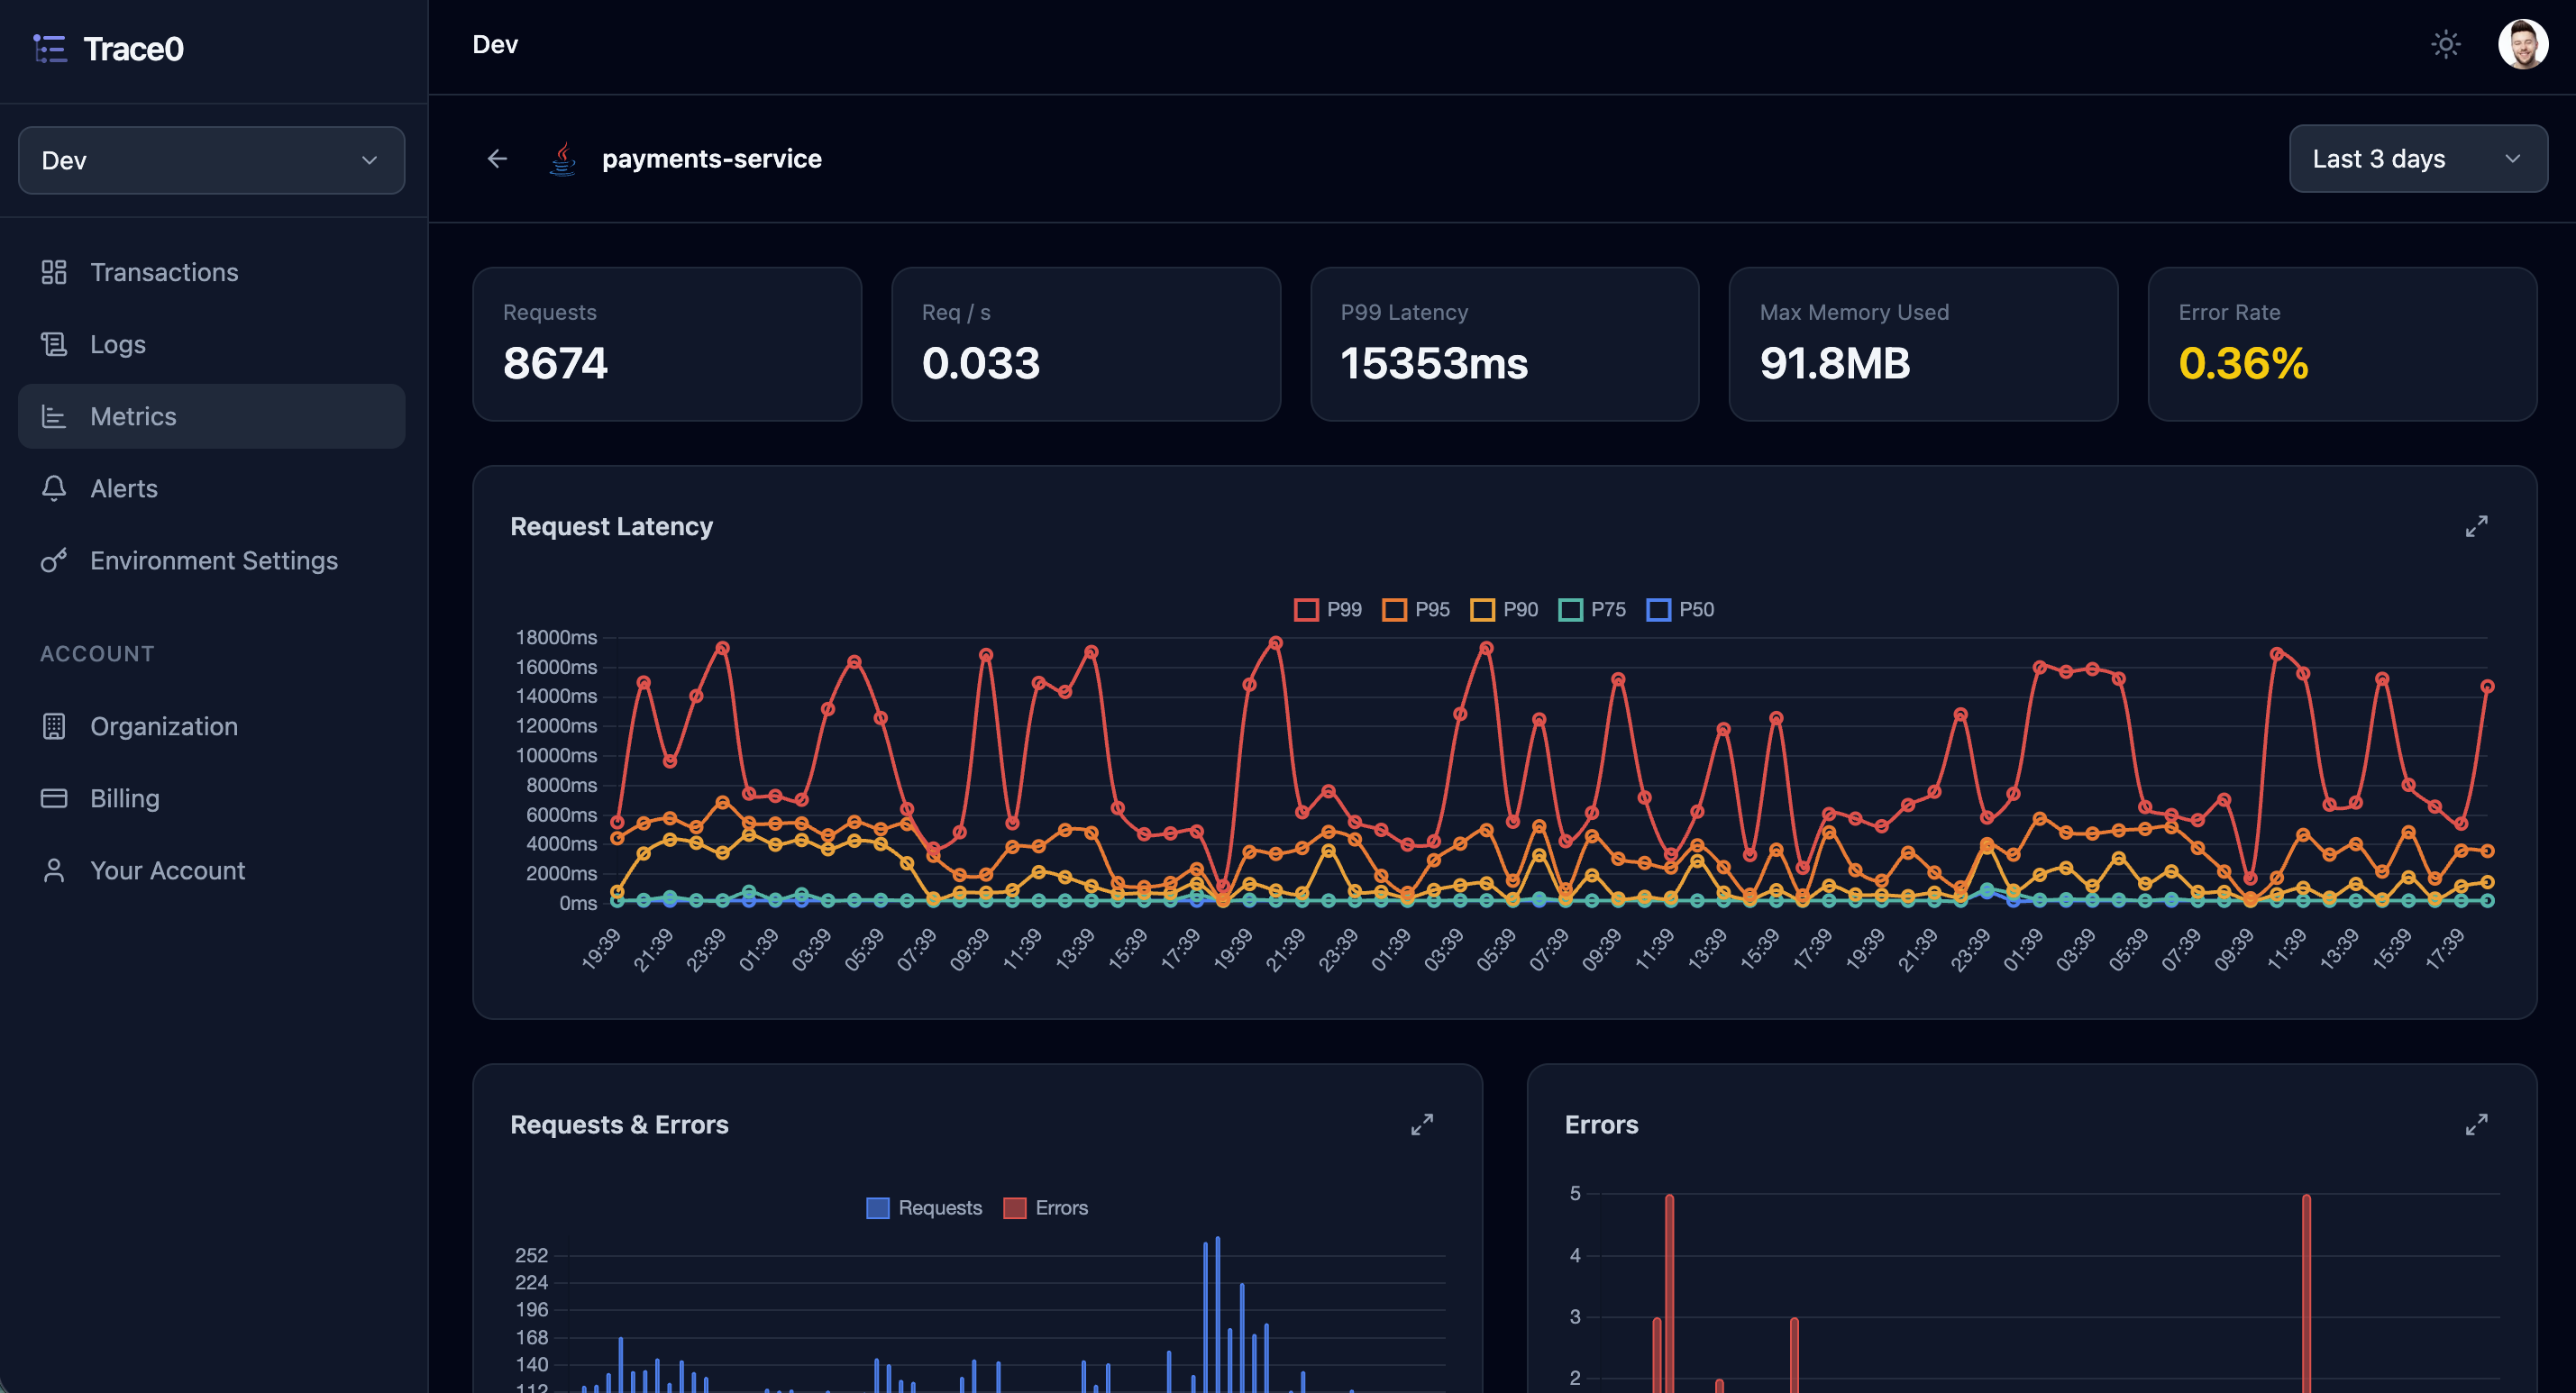Toggle the Requests legend series

pyautogui.click(x=924, y=1207)
